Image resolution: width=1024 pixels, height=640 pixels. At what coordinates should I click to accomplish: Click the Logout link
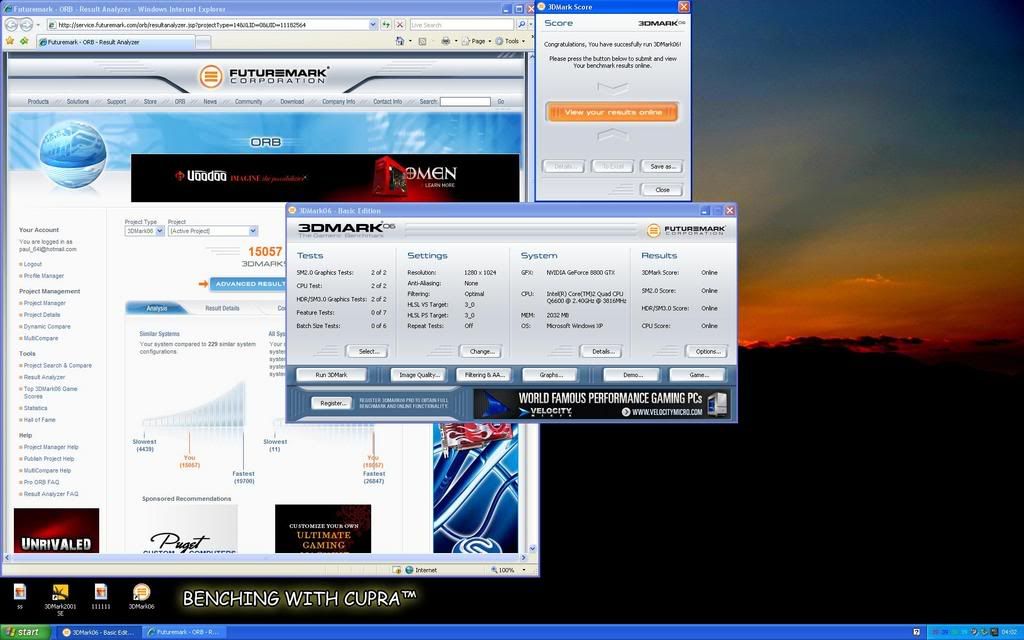33,264
